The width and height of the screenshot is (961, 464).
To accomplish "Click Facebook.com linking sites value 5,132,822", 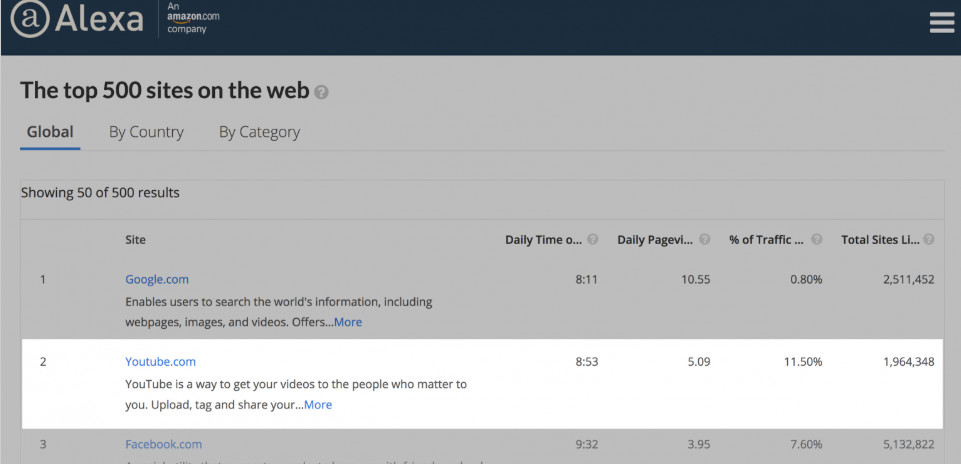I will 909,444.
